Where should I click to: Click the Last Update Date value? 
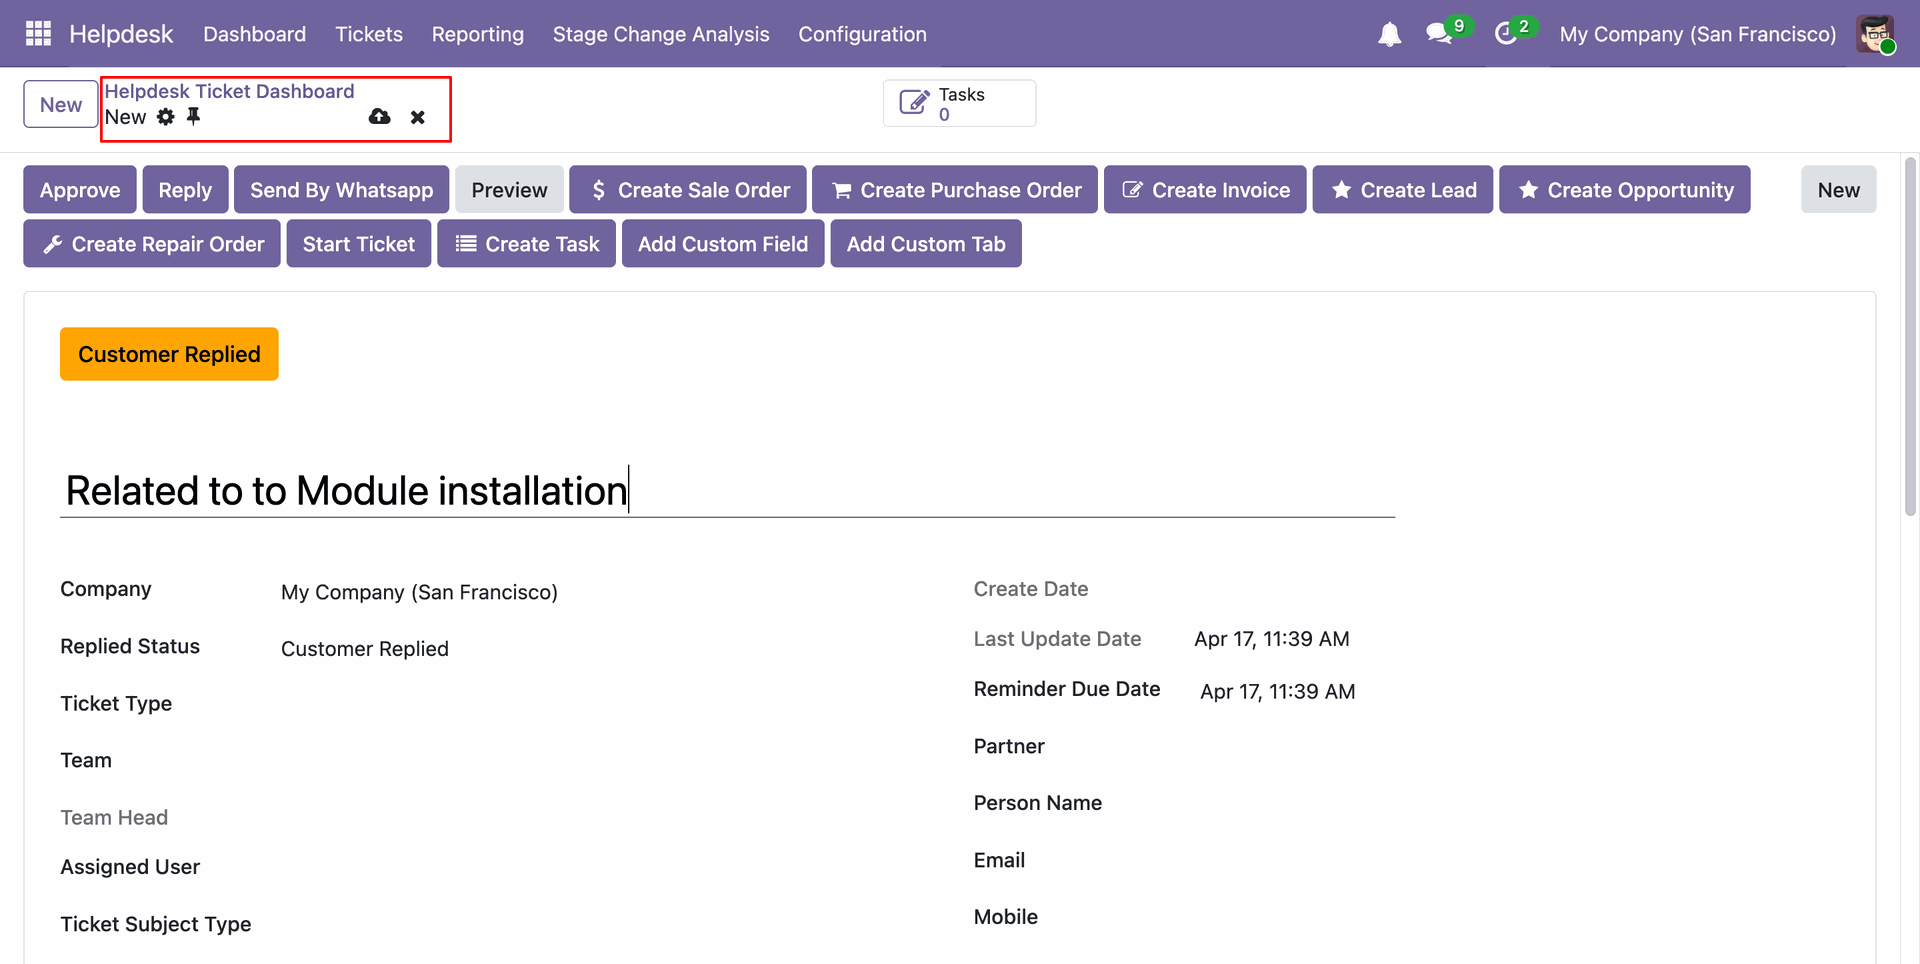(x=1272, y=639)
